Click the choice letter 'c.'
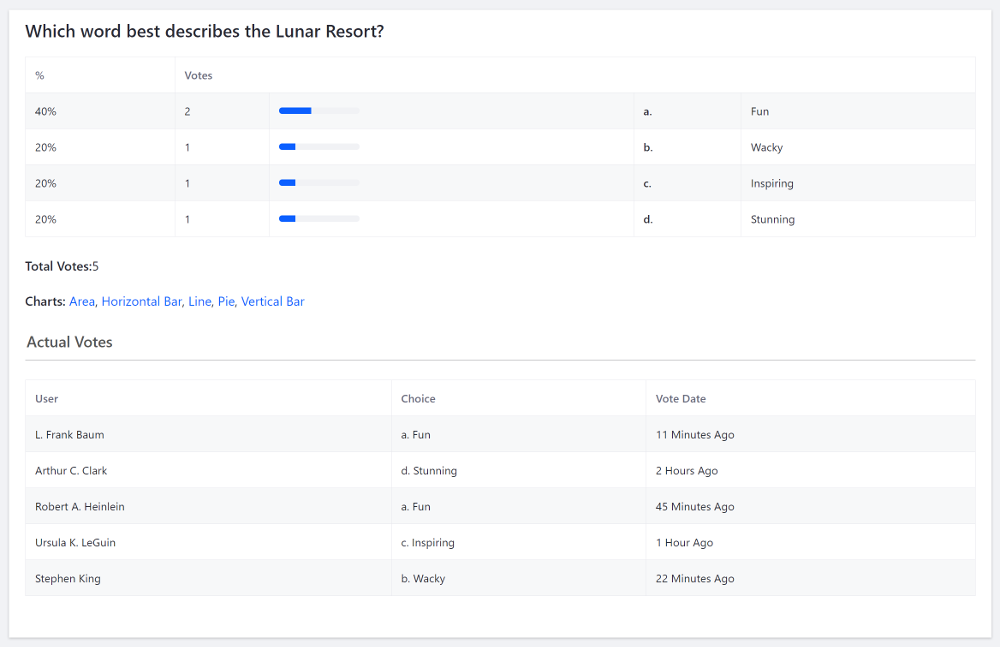Image resolution: width=1000 pixels, height=647 pixels. (647, 184)
